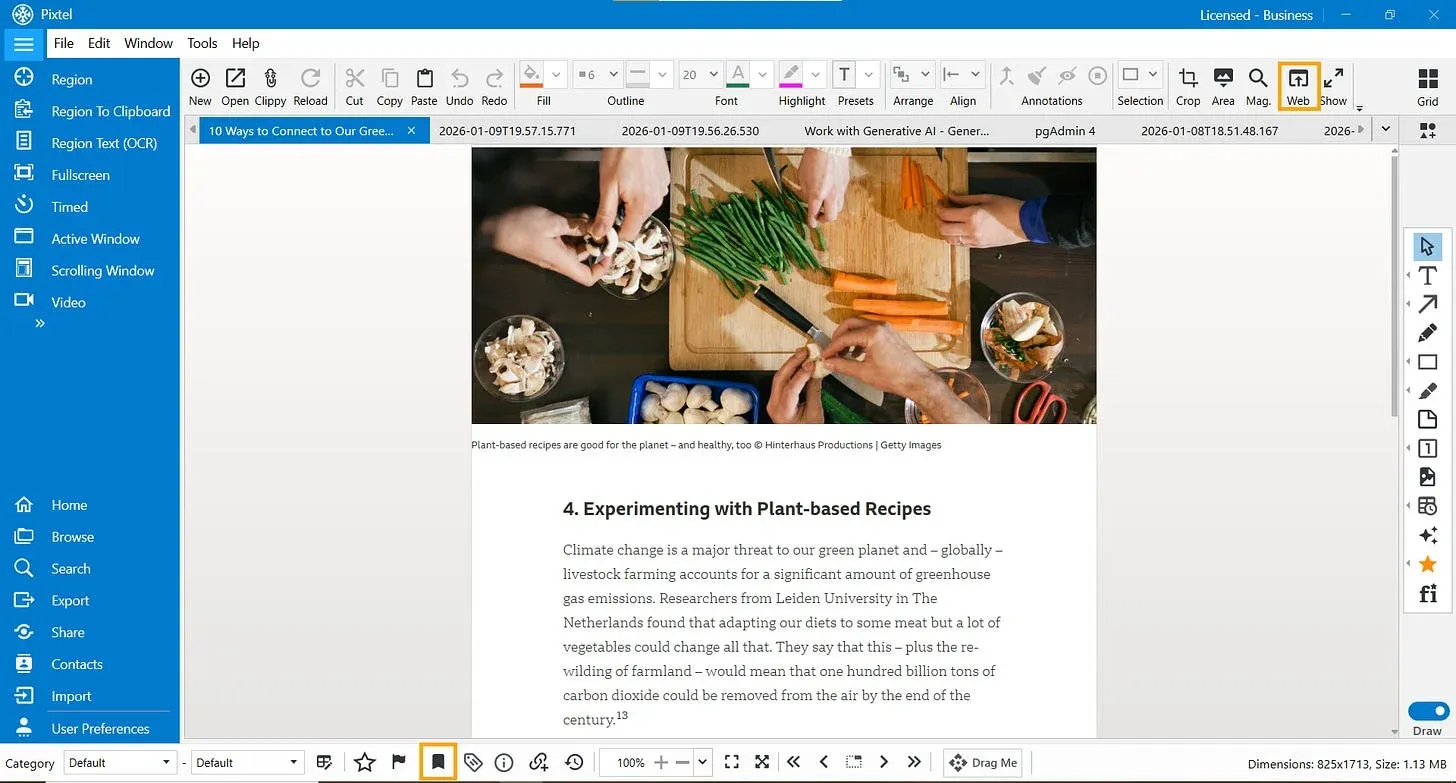1456x783 pixels.
Task: Select the Text tool in right toolbar
Action: point(1427,276)
